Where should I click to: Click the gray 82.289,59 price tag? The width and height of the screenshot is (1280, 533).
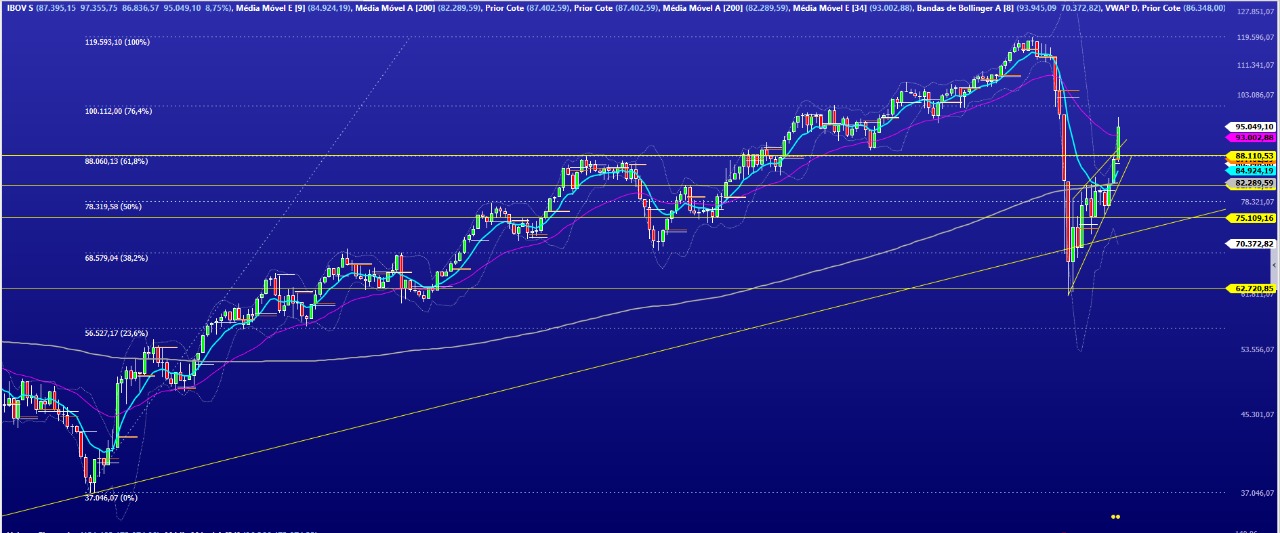pyautogui.click(x=1253, y=184)
